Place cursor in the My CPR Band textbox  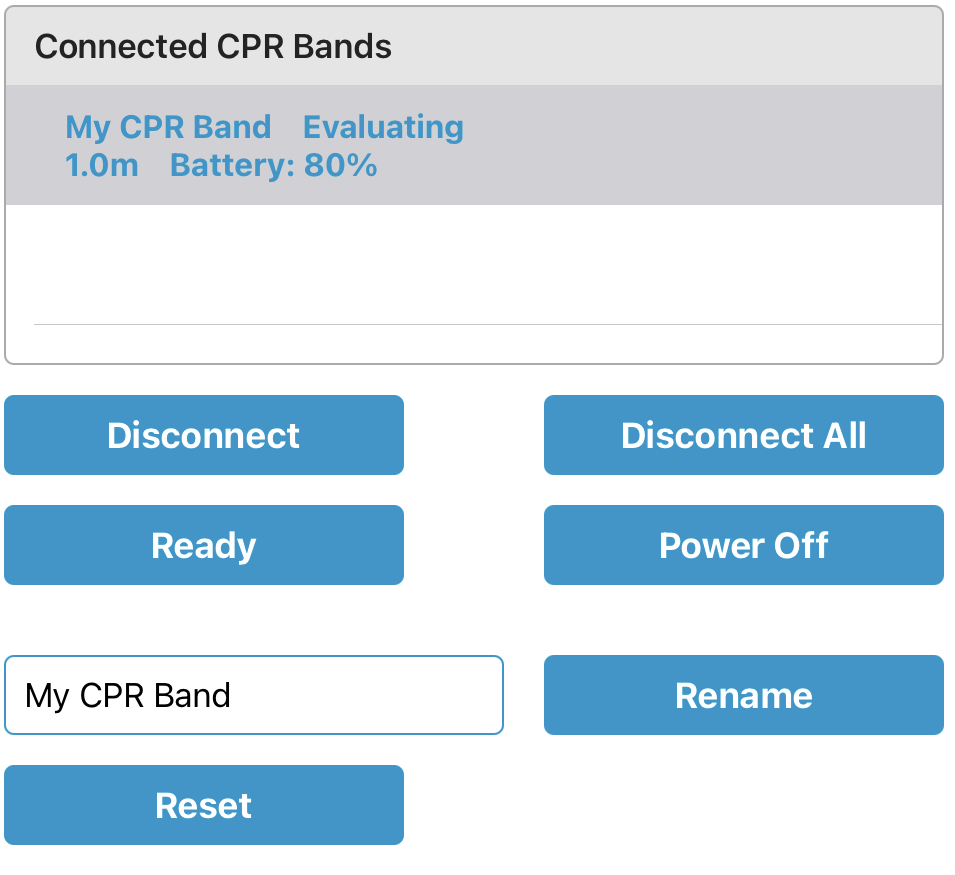coord(253,695)
